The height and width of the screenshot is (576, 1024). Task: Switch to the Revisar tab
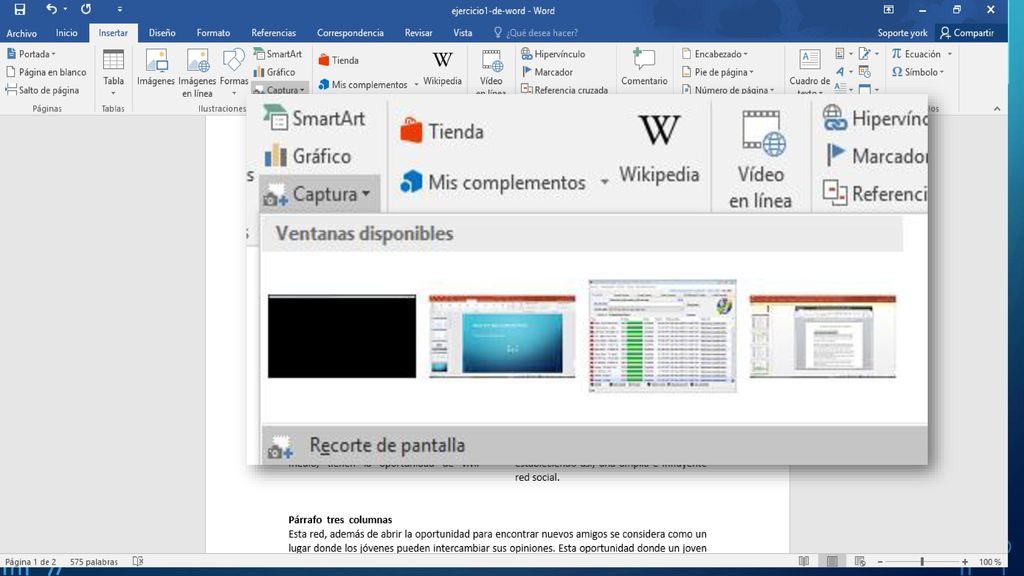pos(418,33)
